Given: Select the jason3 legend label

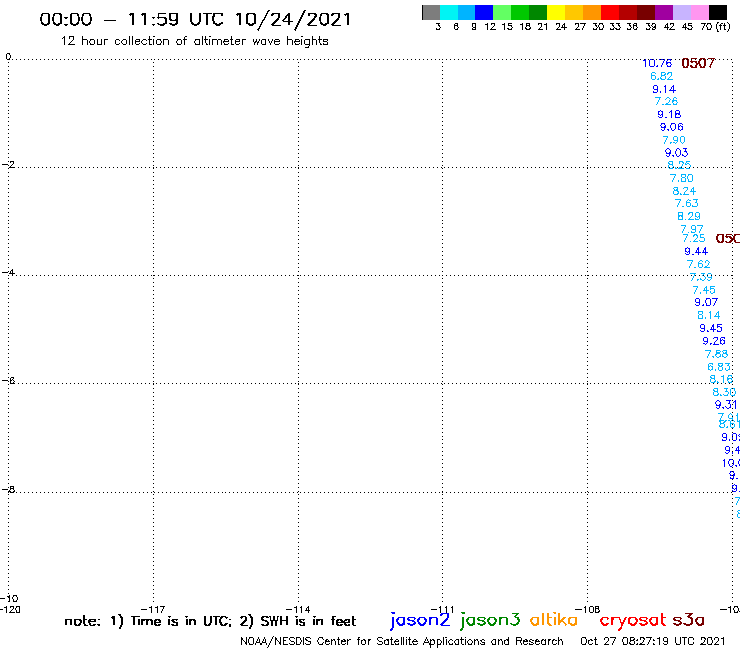Looking at the screenshot, I should coord(490,620).
